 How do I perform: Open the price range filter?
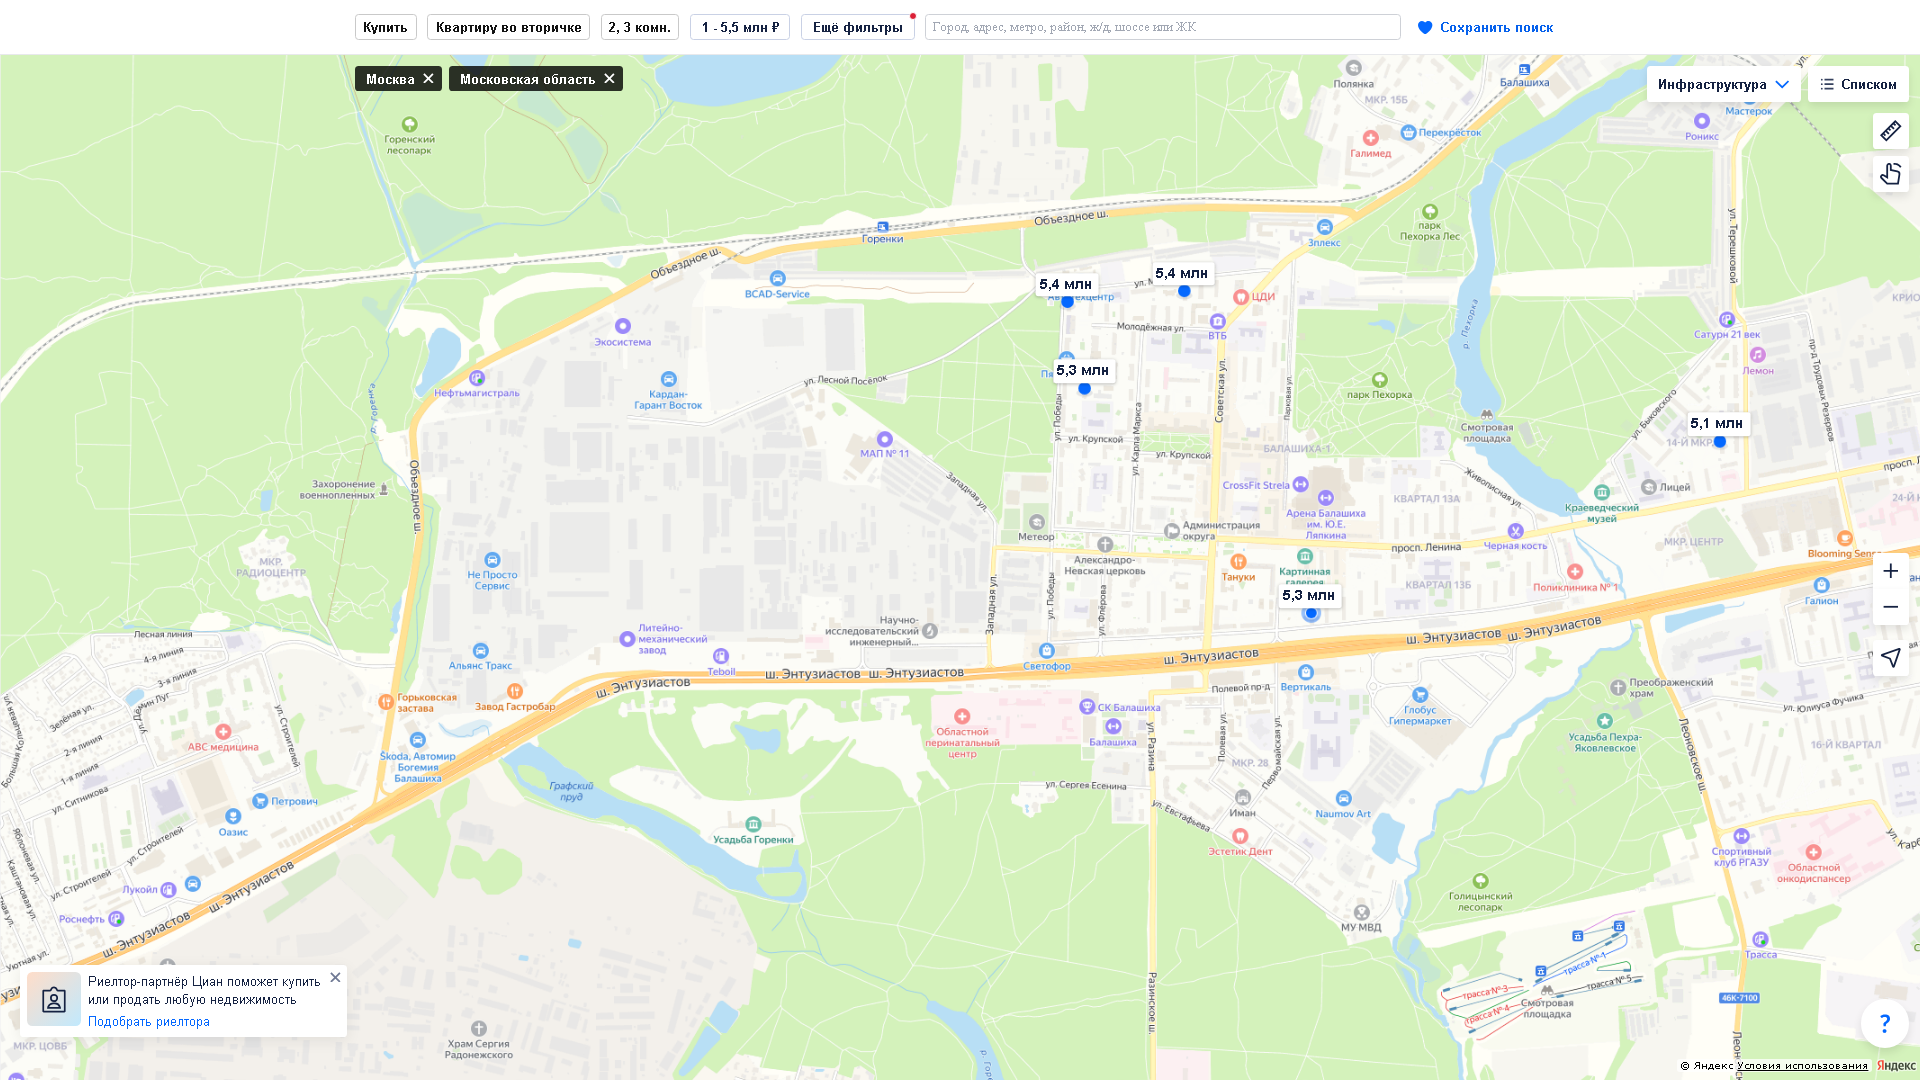click(x=739, y=27)
